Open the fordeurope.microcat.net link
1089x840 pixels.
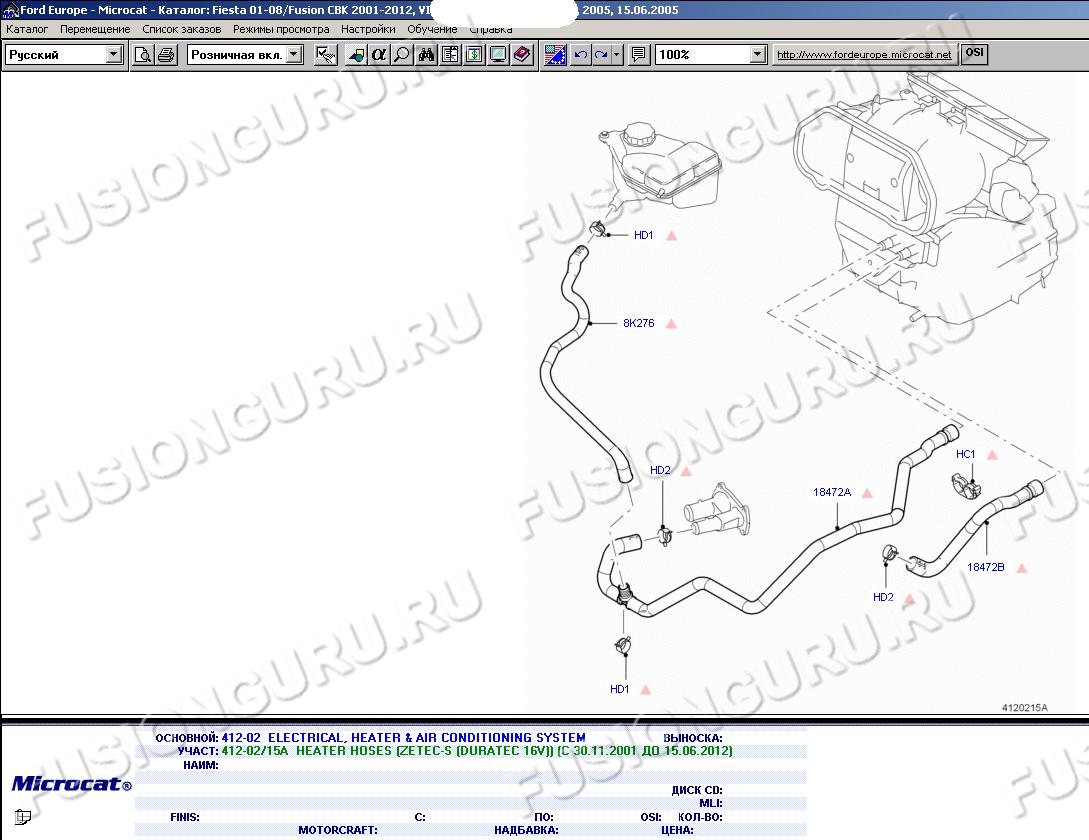864,54
